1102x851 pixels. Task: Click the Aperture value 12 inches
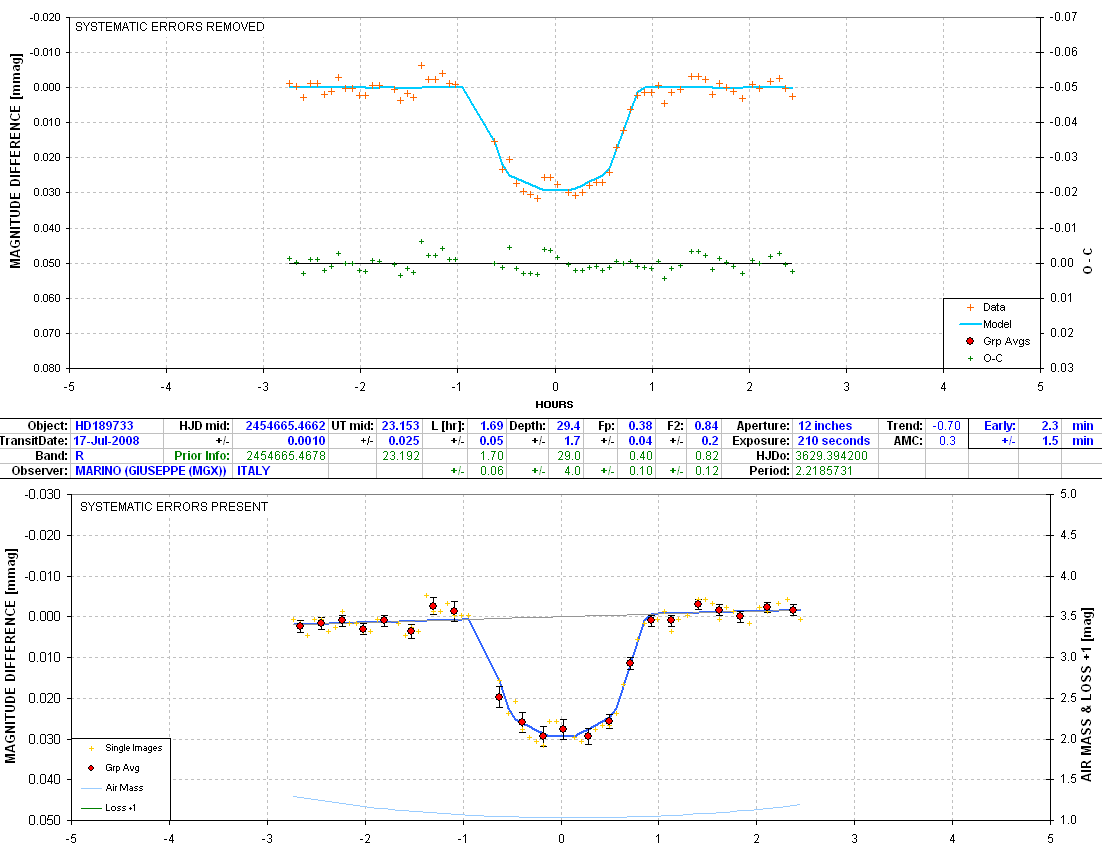pyautogui.click(x=825, y=426)
